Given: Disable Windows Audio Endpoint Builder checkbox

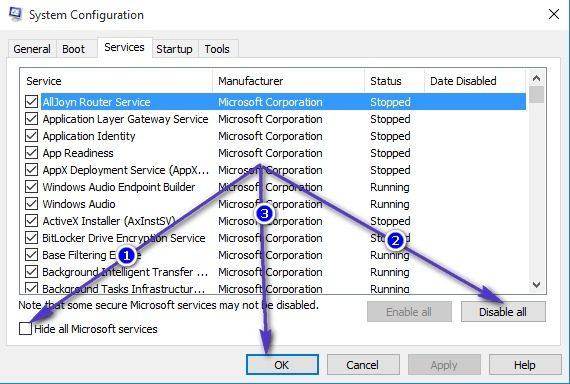Looking at the screenshot, I should coord(32,187).
